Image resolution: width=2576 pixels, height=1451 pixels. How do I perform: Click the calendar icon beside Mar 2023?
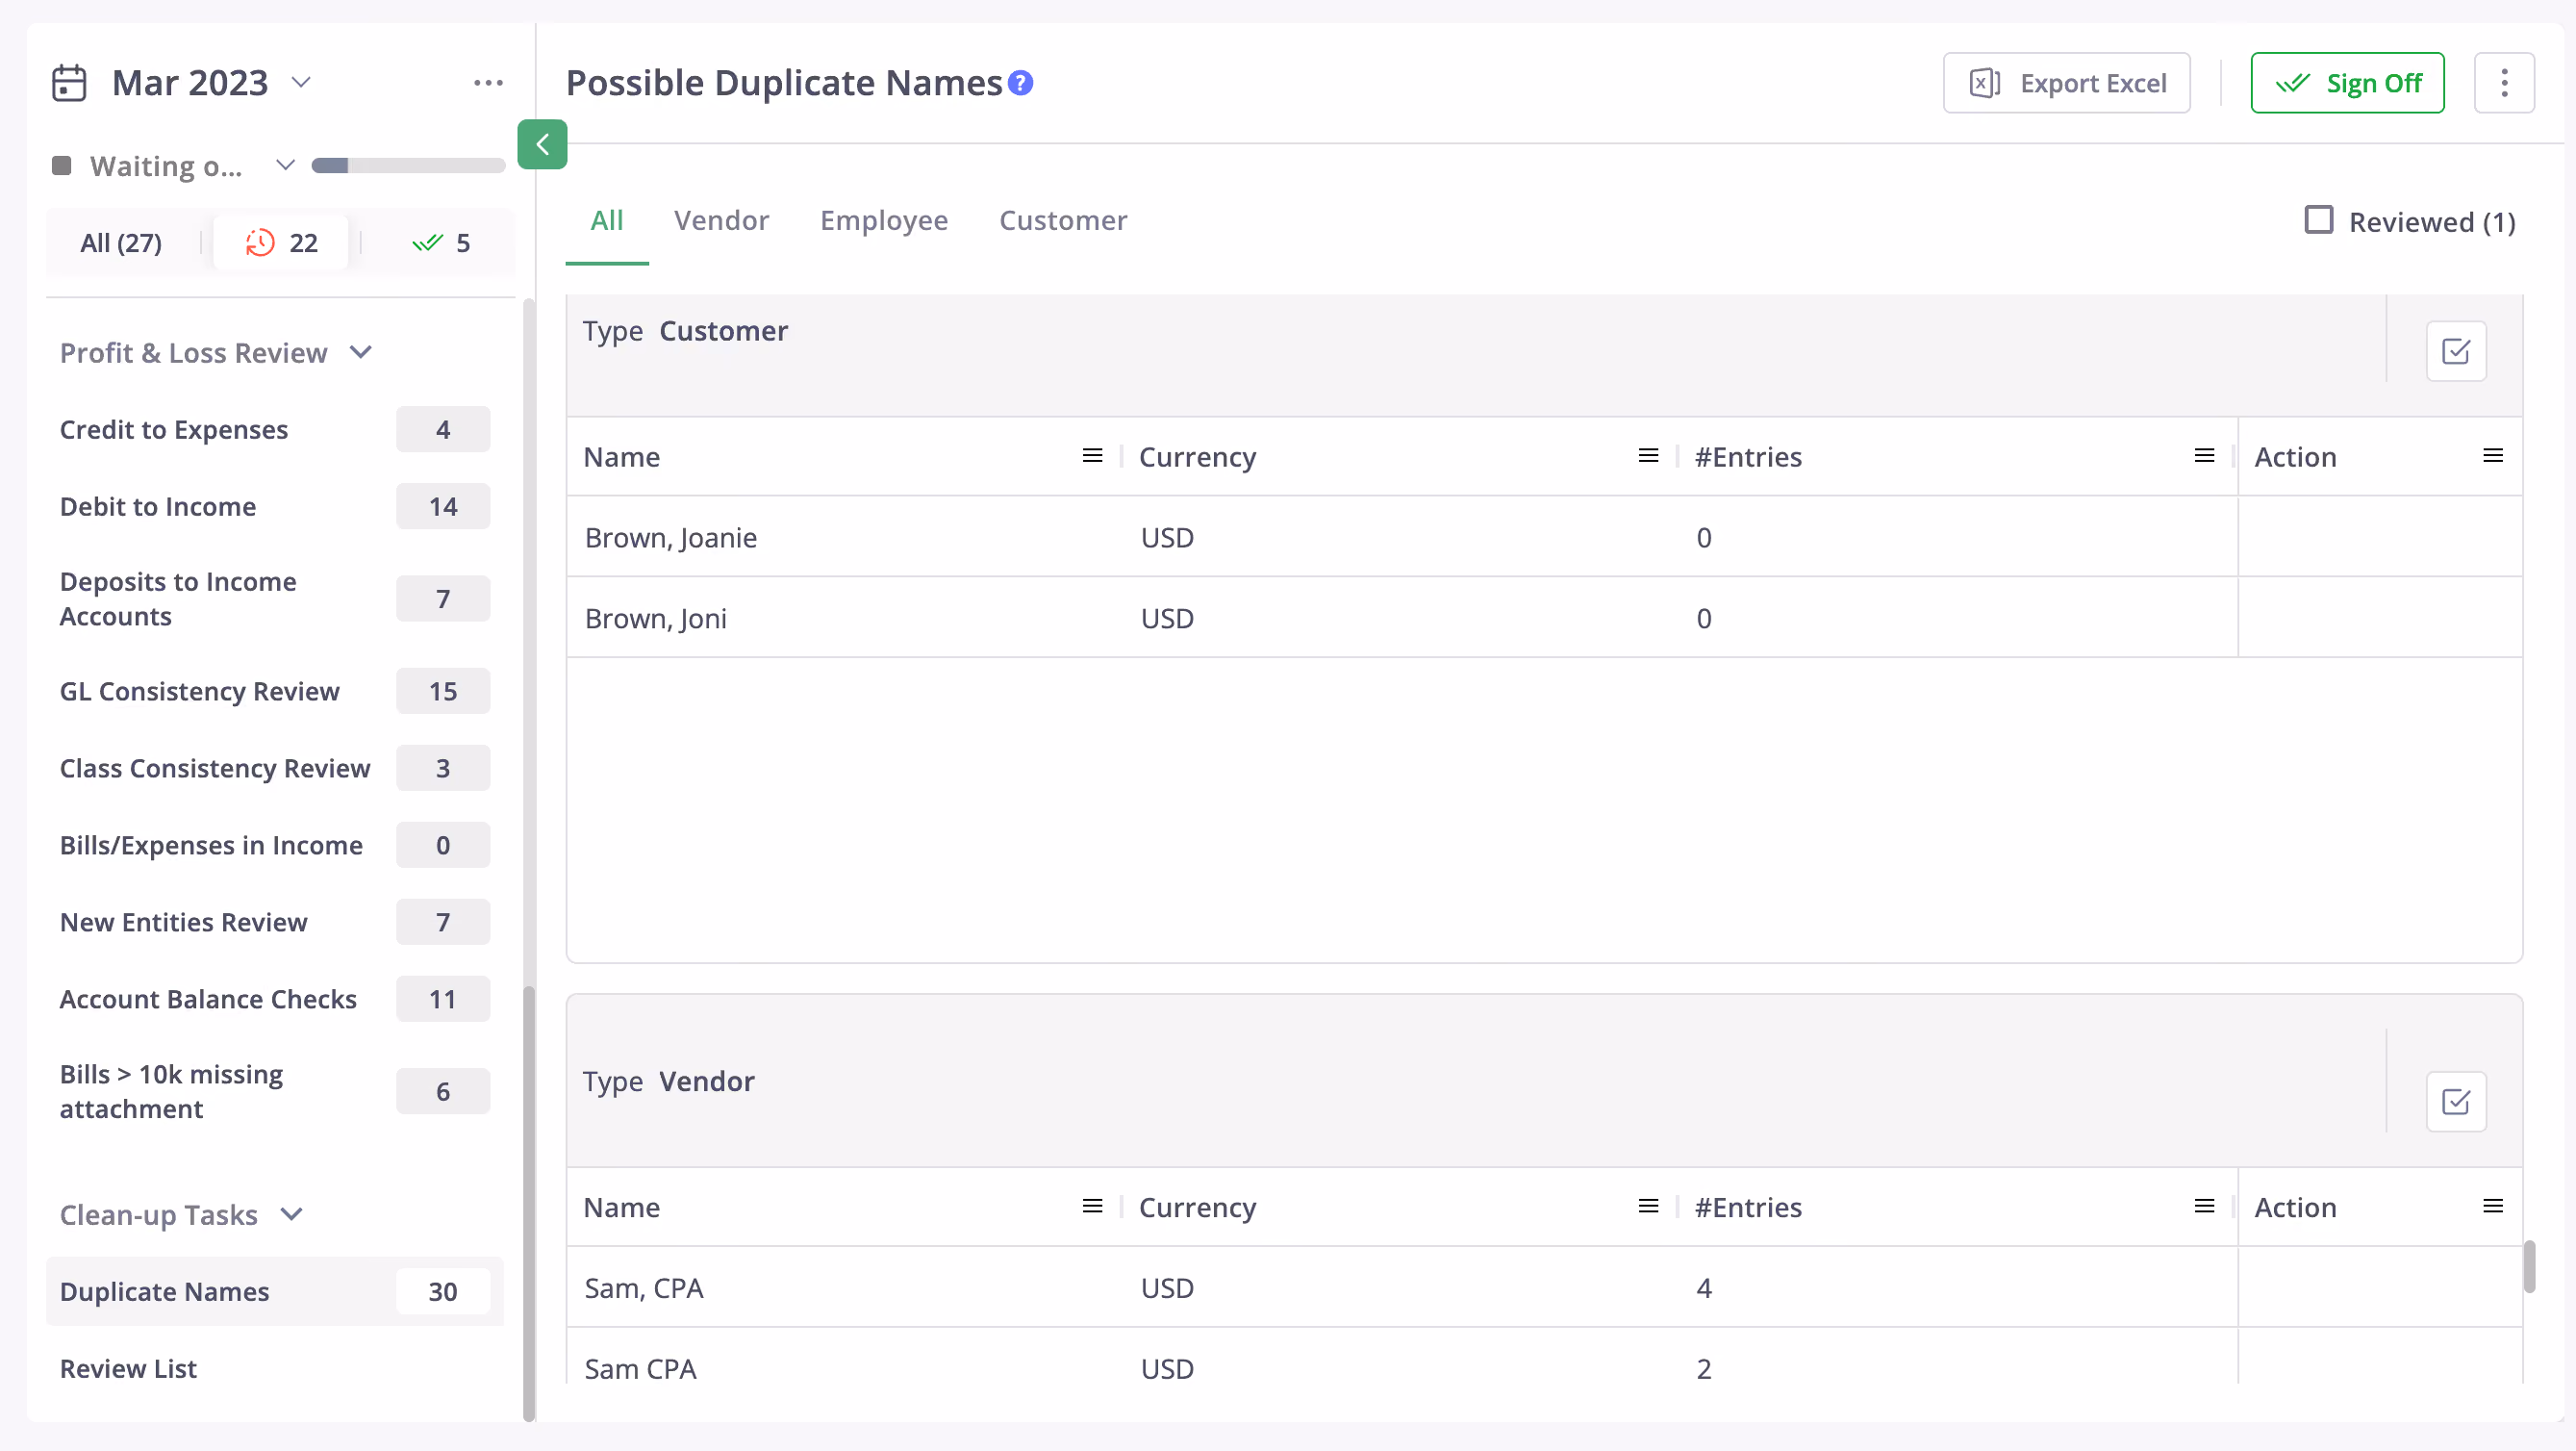69,83
